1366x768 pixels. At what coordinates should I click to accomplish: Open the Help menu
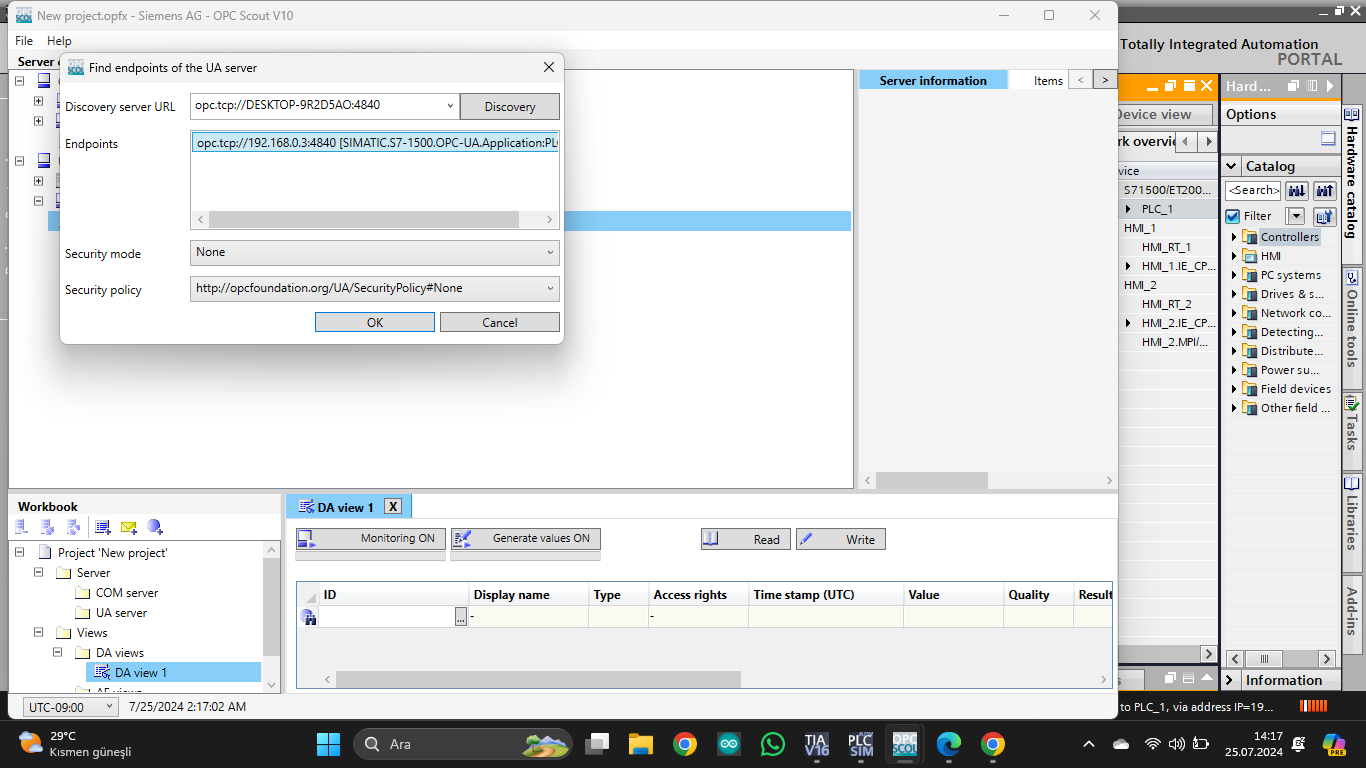click(59, 41)
